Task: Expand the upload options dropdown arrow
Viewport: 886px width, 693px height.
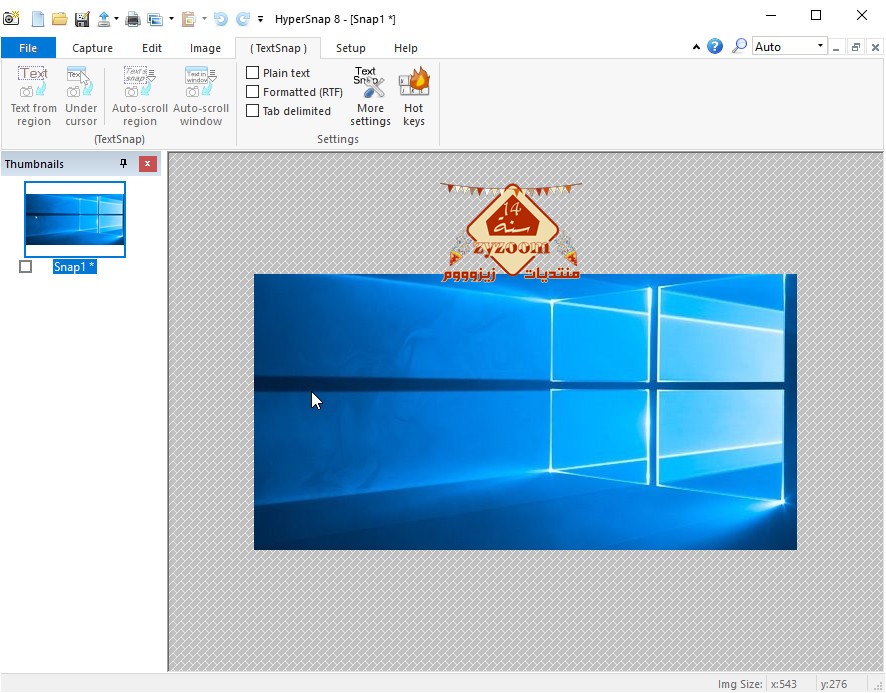Action: pyautogui.click(x=116, y=19)
